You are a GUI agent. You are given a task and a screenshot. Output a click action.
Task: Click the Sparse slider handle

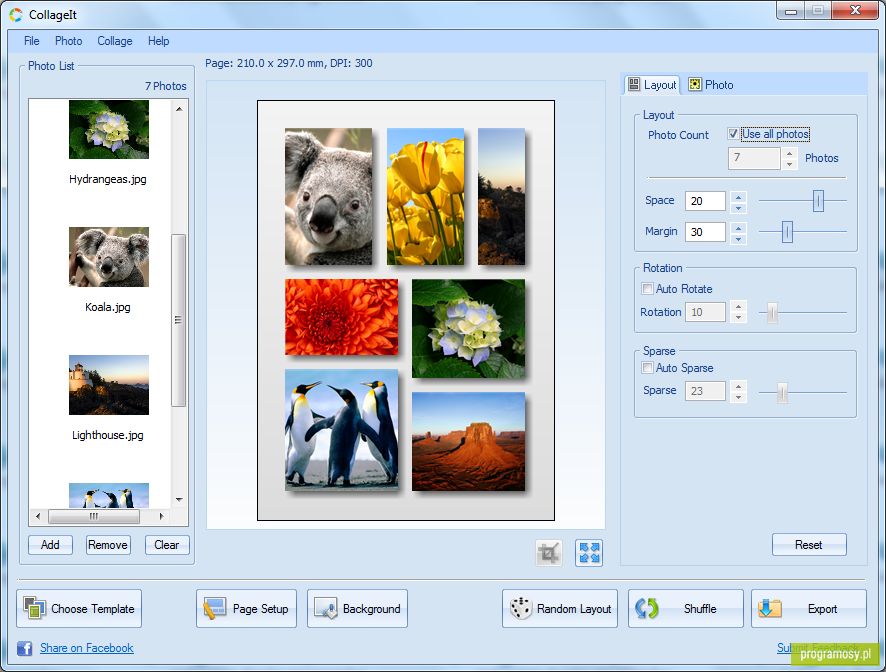coord(782,392)
